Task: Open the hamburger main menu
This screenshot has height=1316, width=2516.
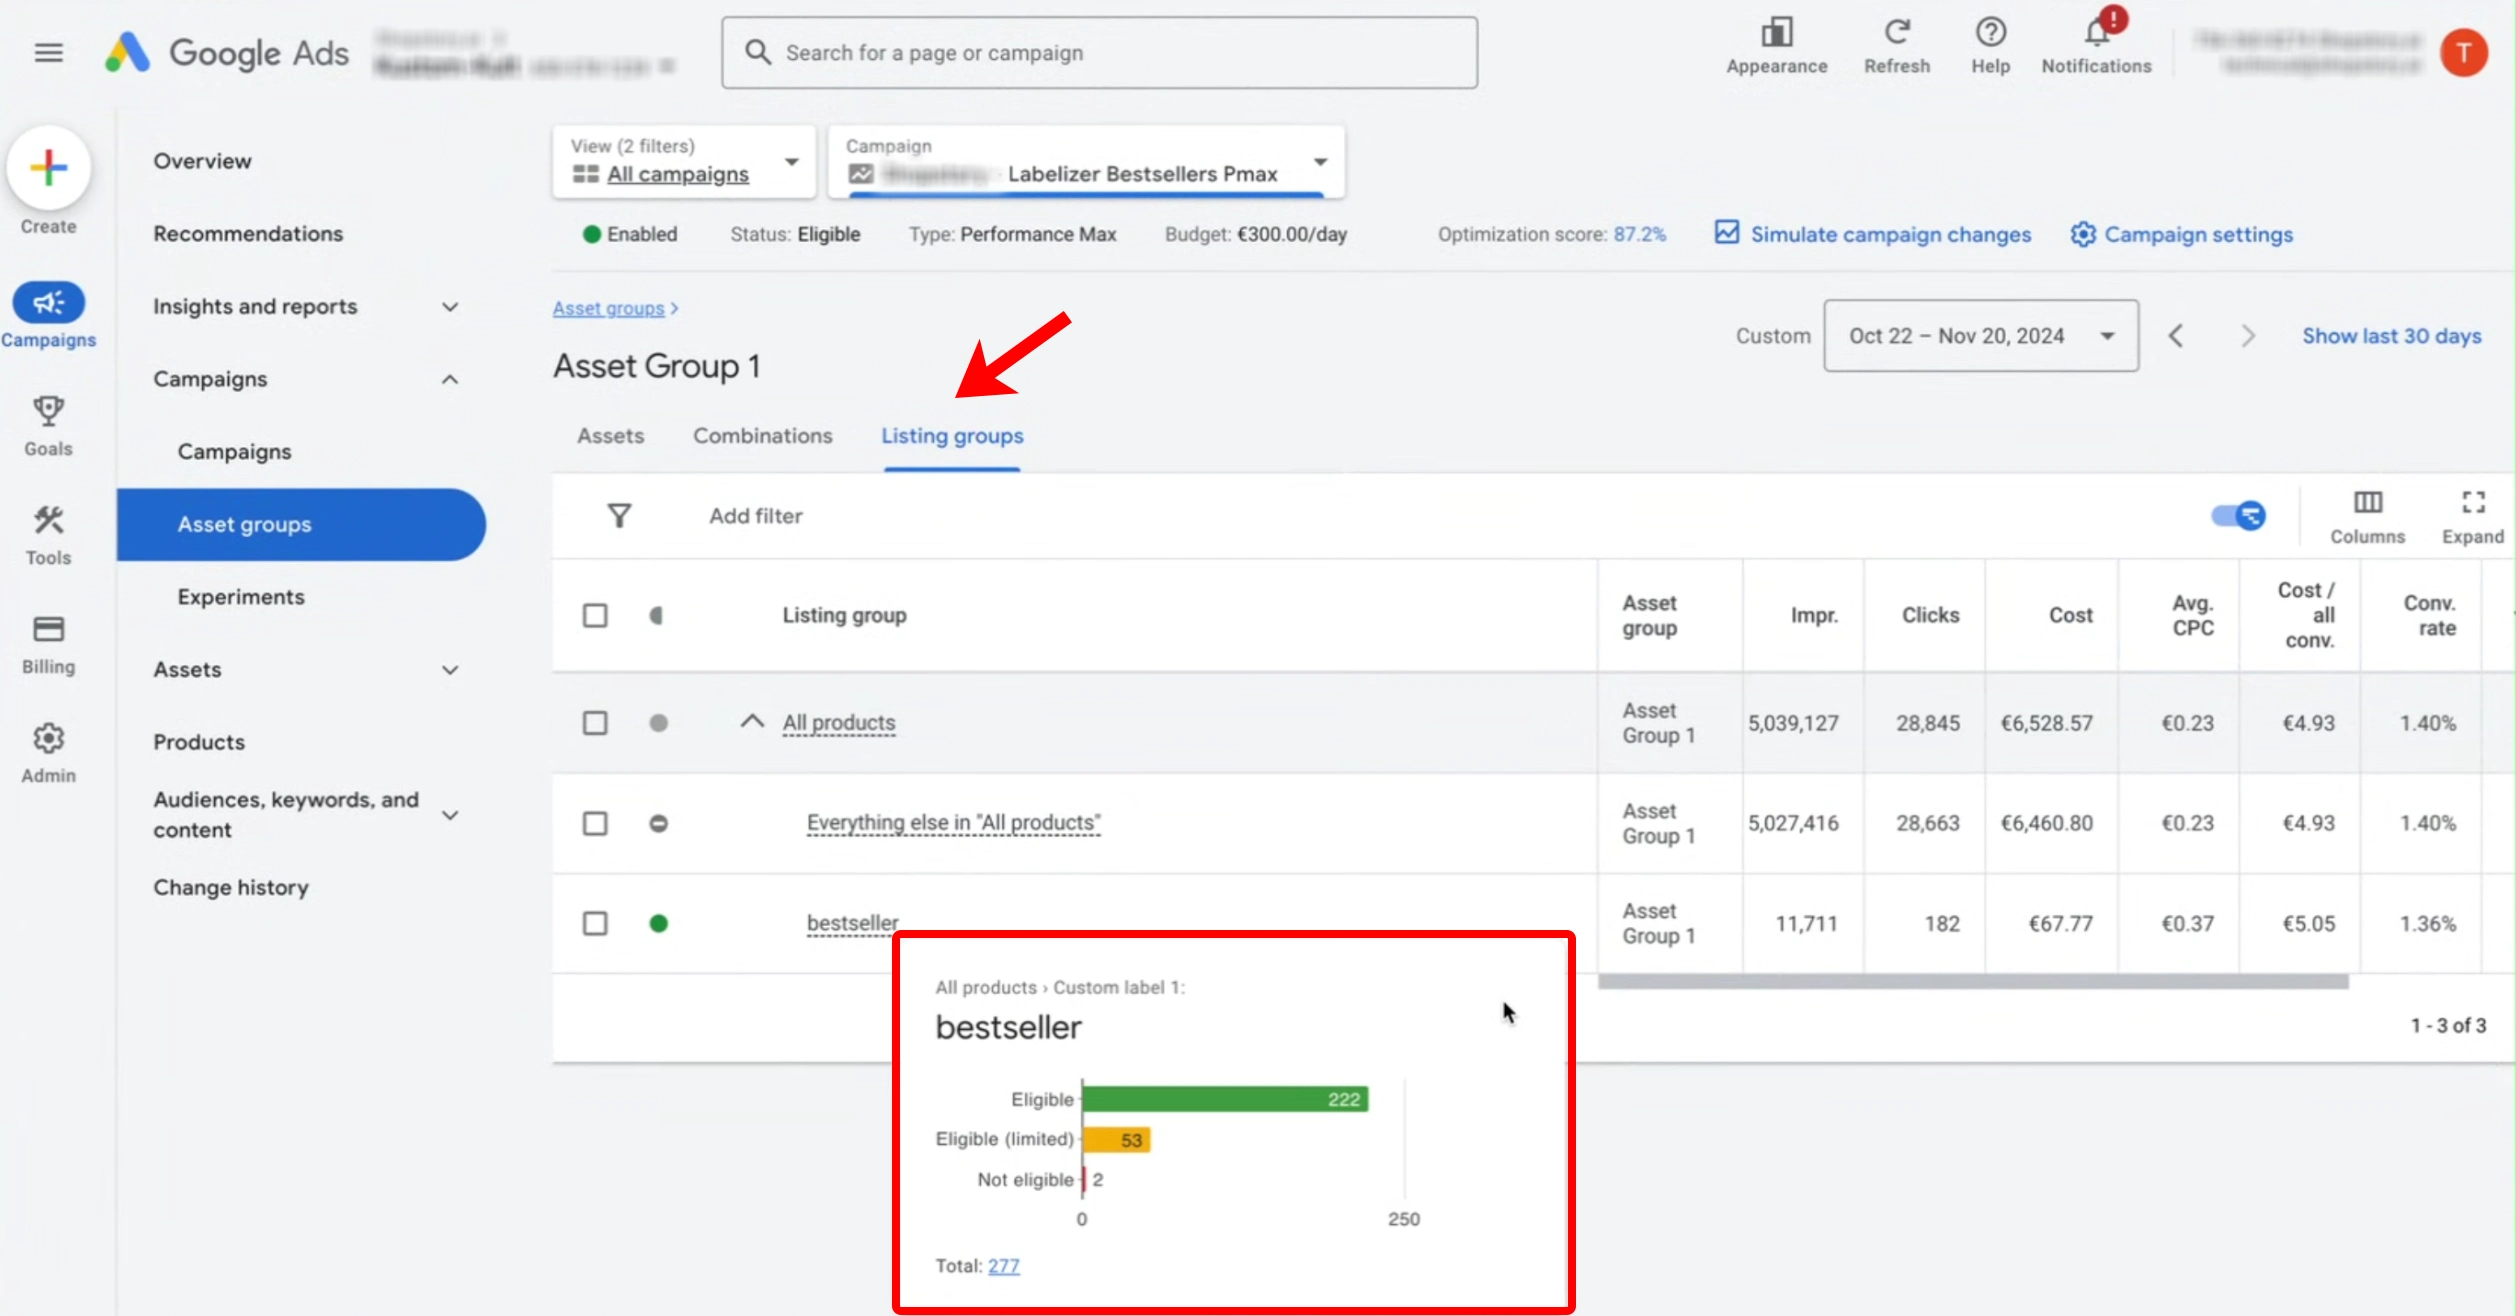Action: coord(48,52)
